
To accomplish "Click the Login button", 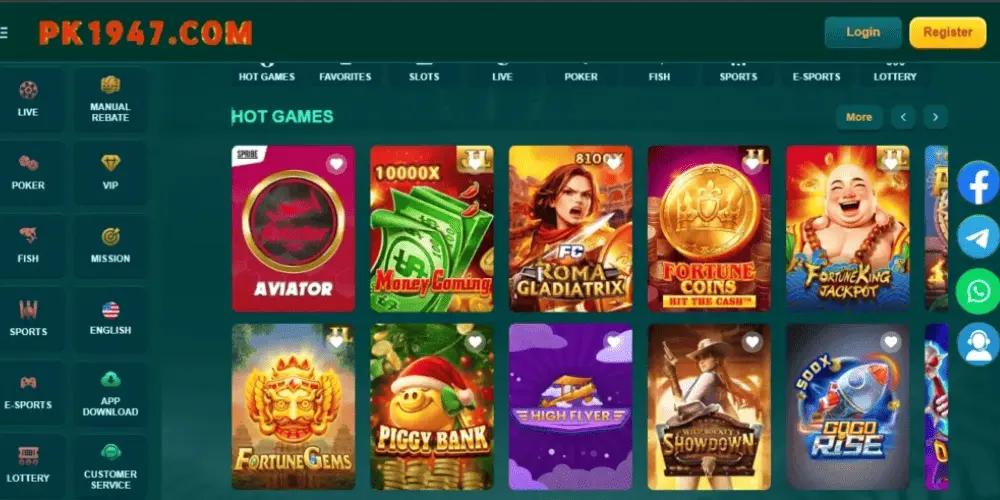I will pyautogui.click(x=863, y=33).
